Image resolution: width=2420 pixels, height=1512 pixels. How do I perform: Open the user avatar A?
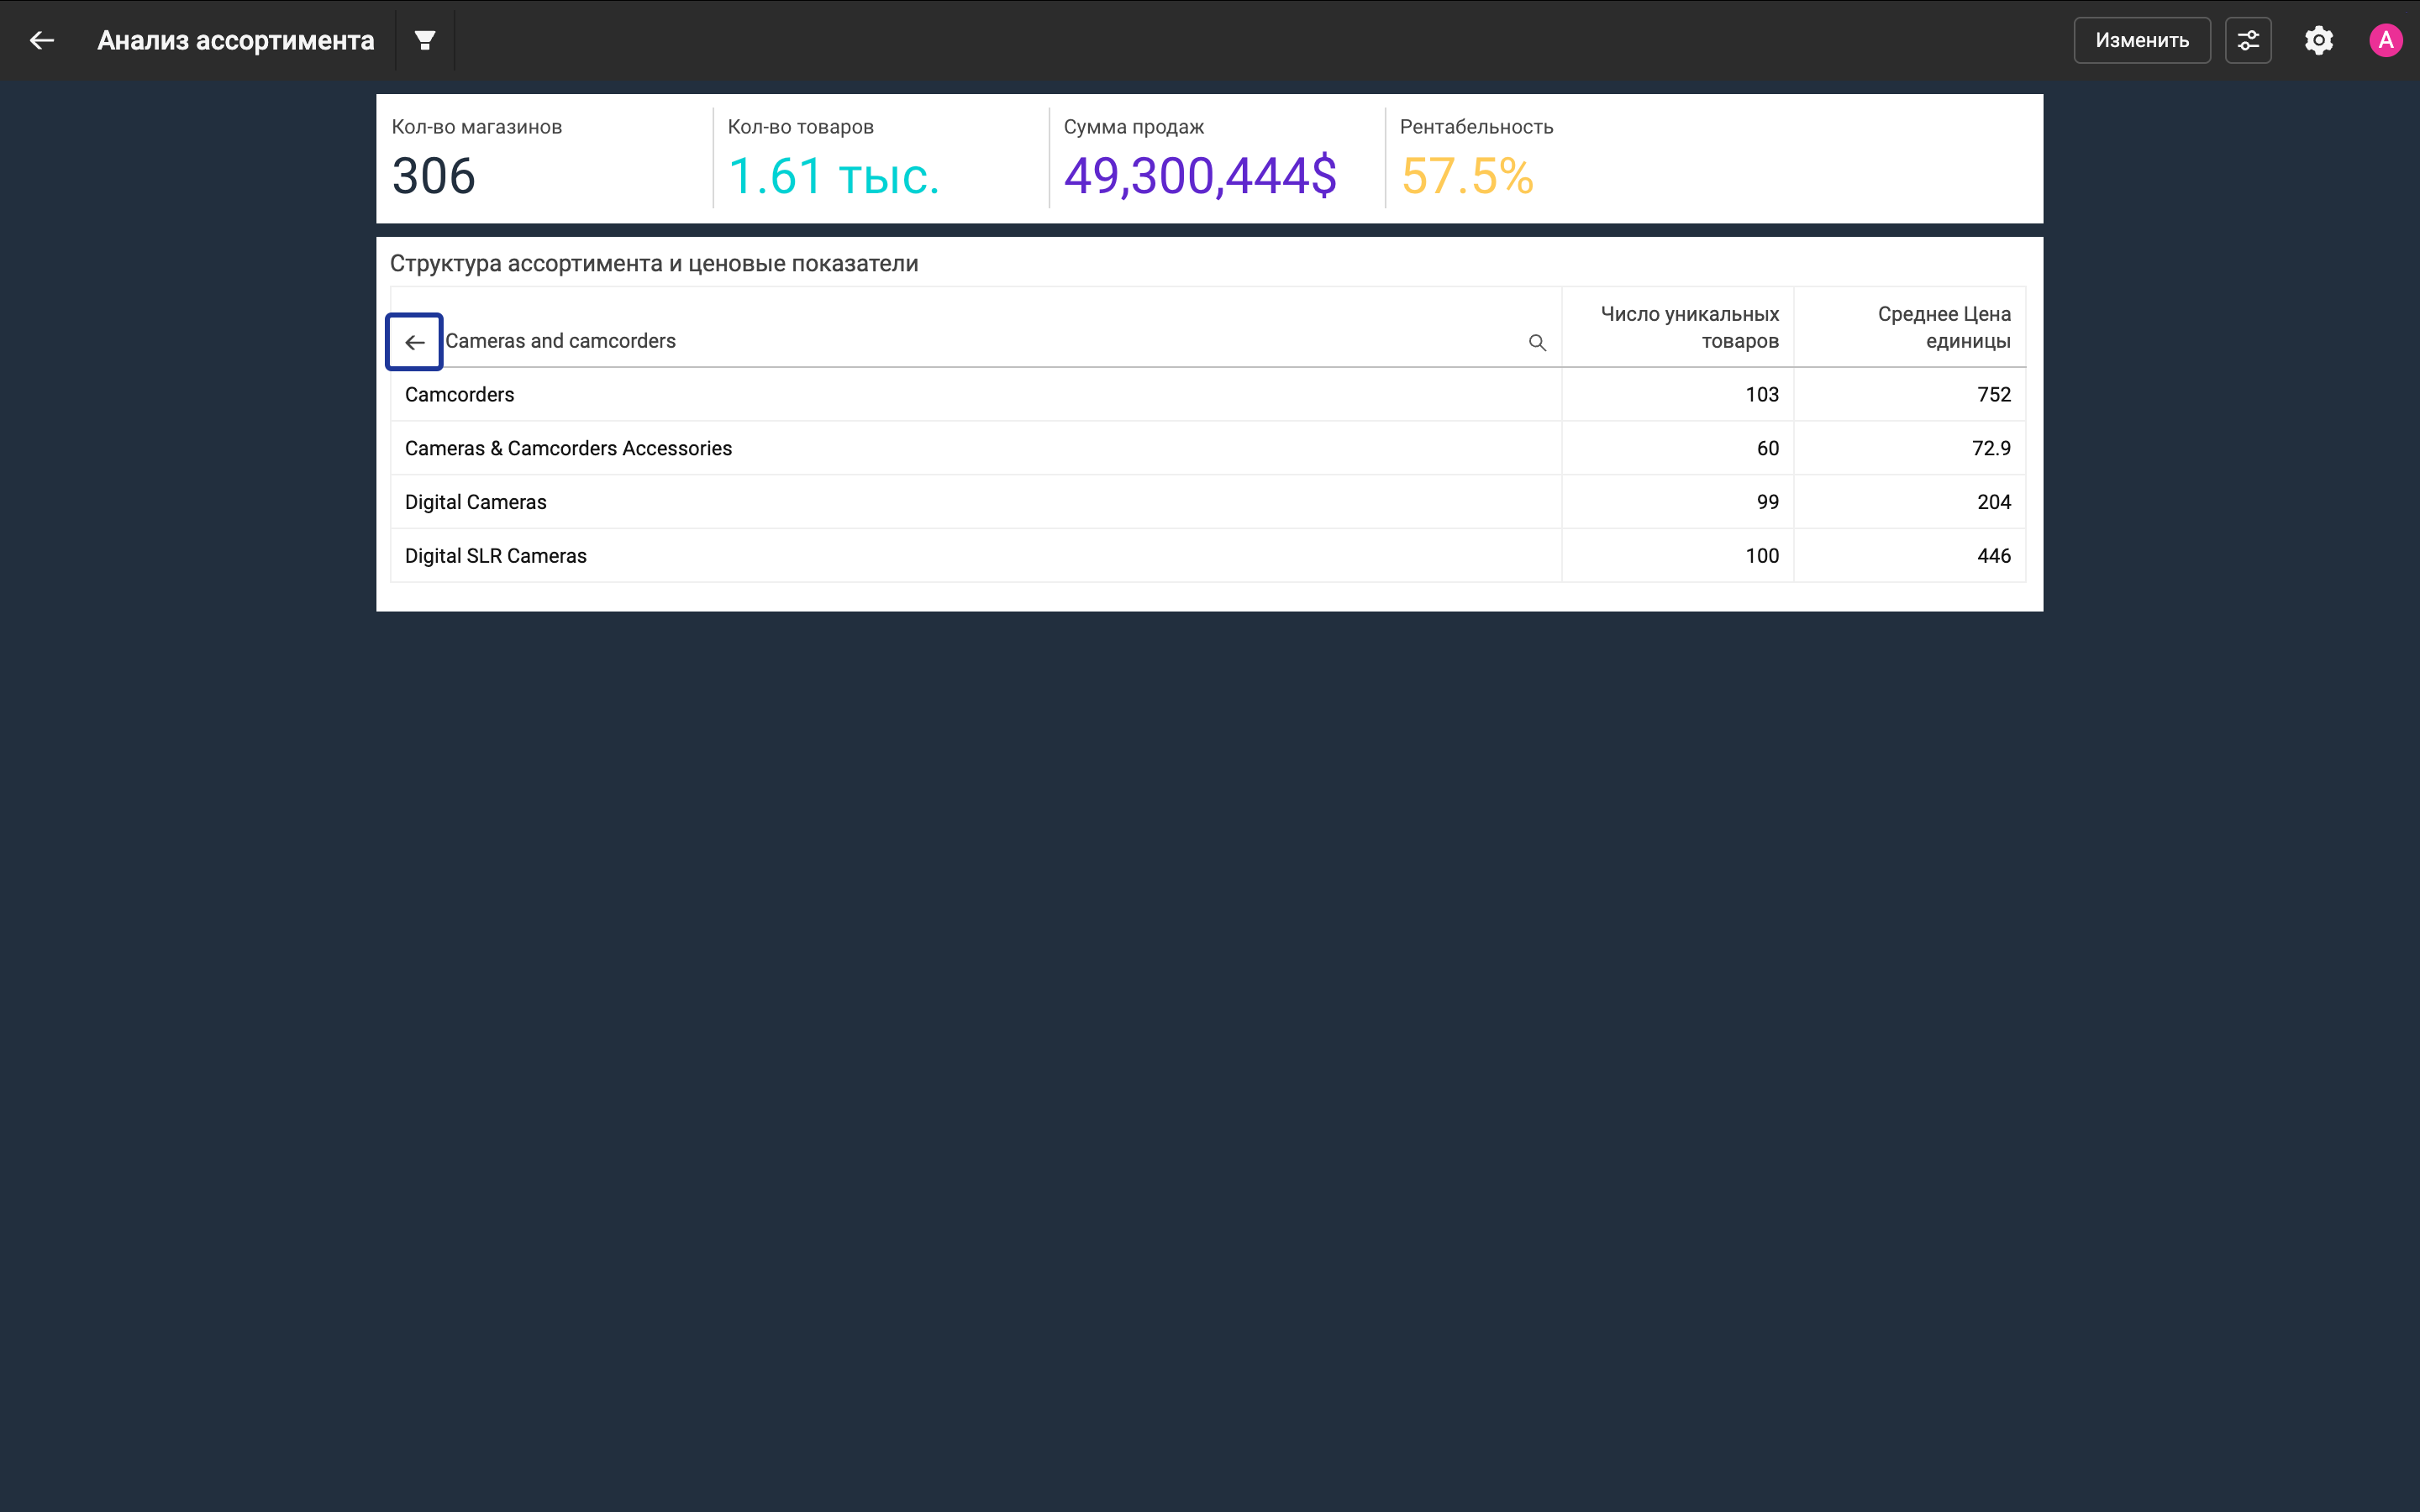(x=2386, y=40)
